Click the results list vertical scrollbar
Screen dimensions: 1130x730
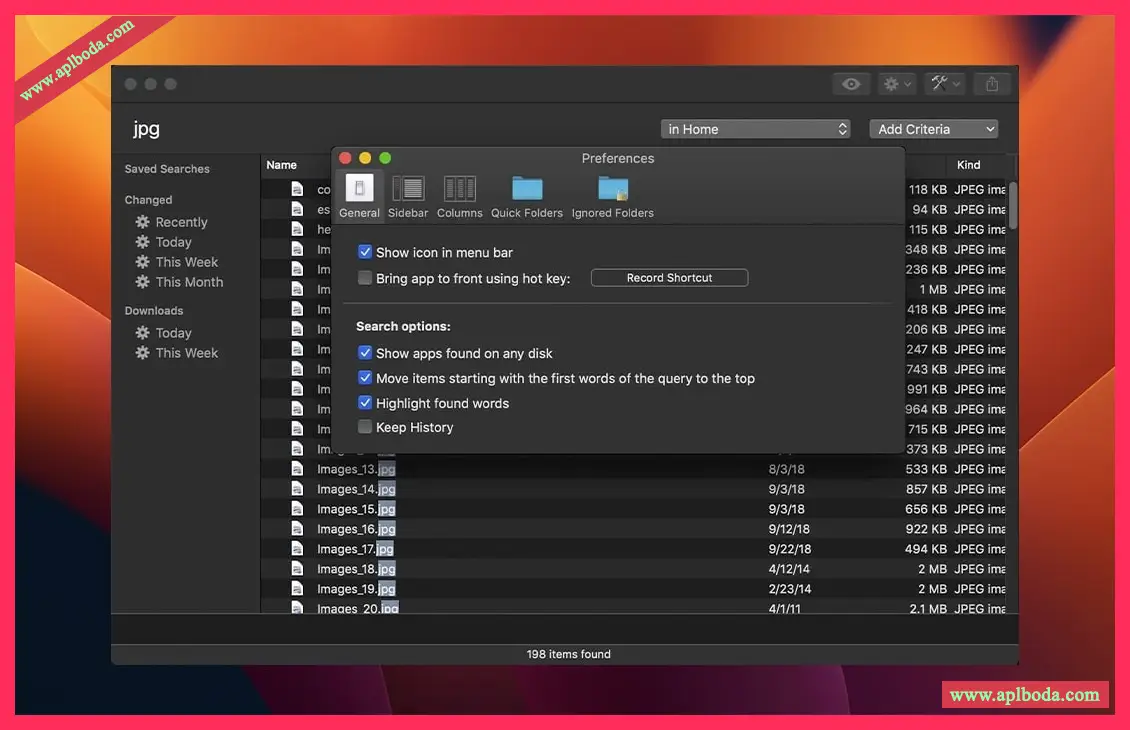pos(1013,205)
